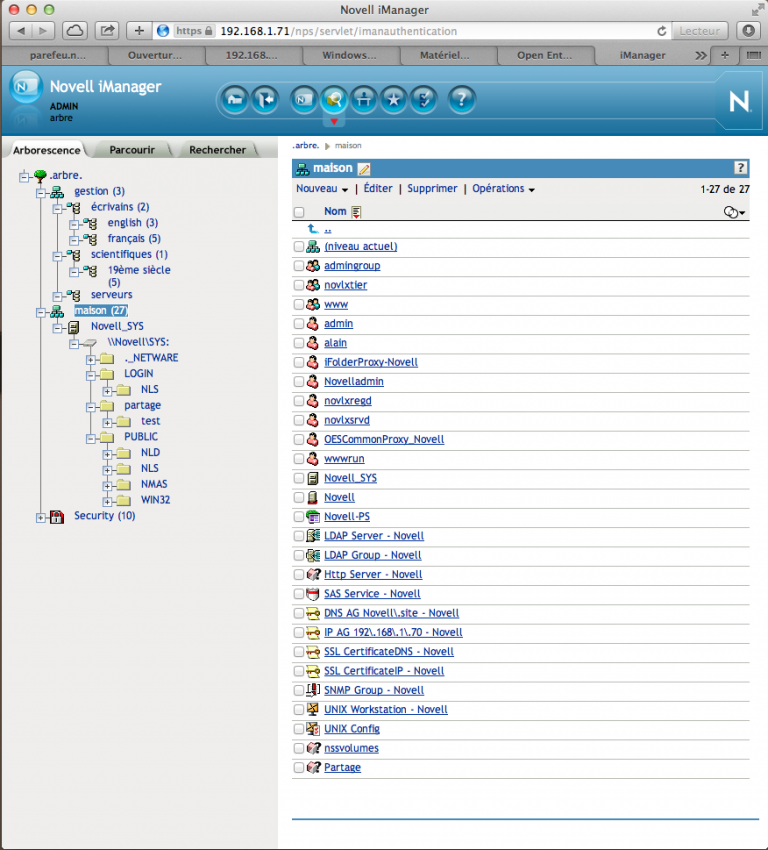Tick the checkbox for admingroup
The image size is (768, 850).
(x=299, y=266)
